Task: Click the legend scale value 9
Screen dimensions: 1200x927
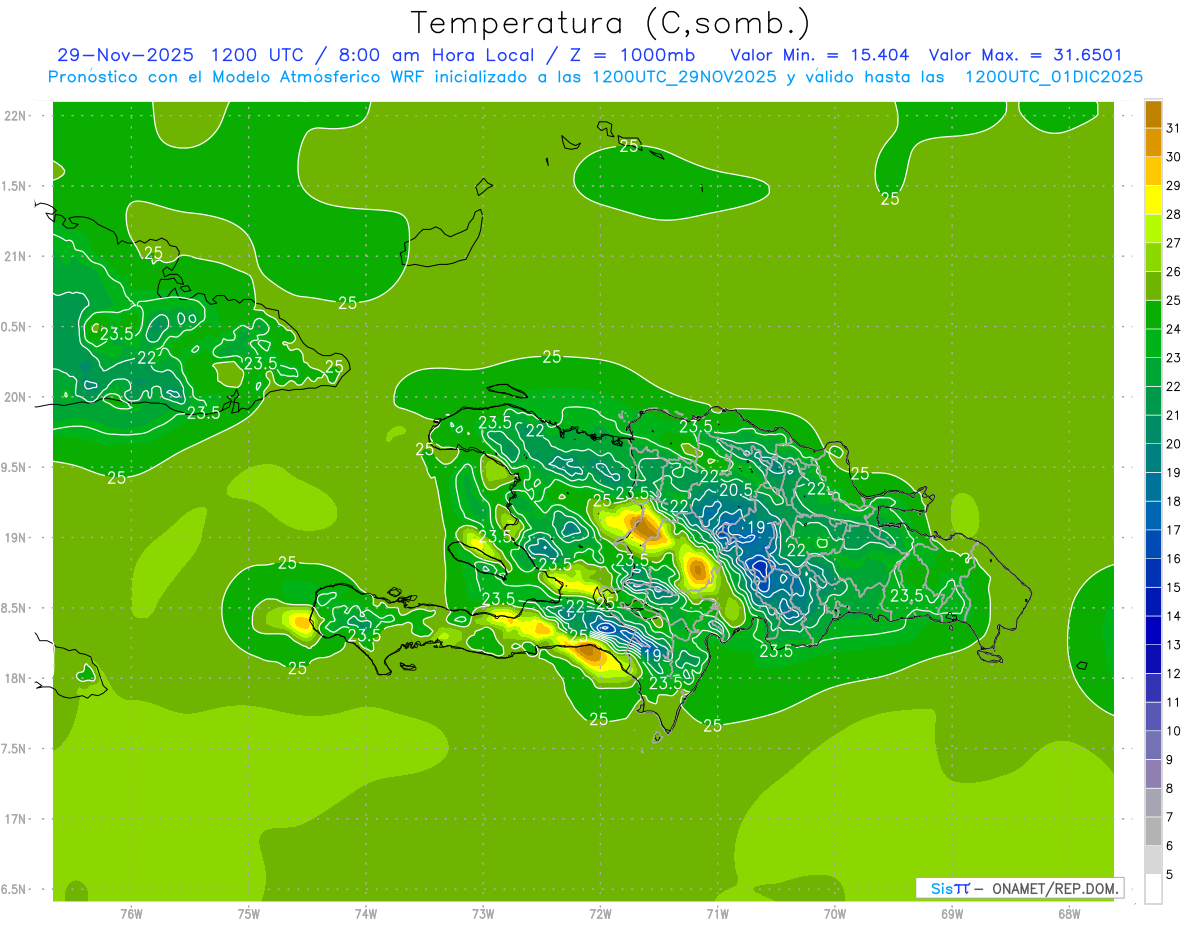Action: 1170,760
